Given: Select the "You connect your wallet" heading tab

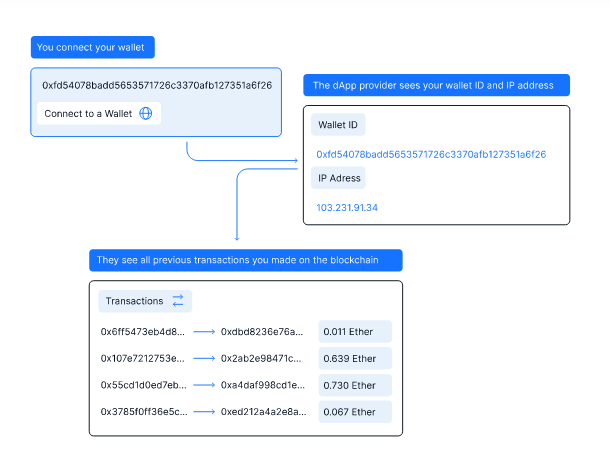Looking at the screenshot, I should tap(94, 47).
